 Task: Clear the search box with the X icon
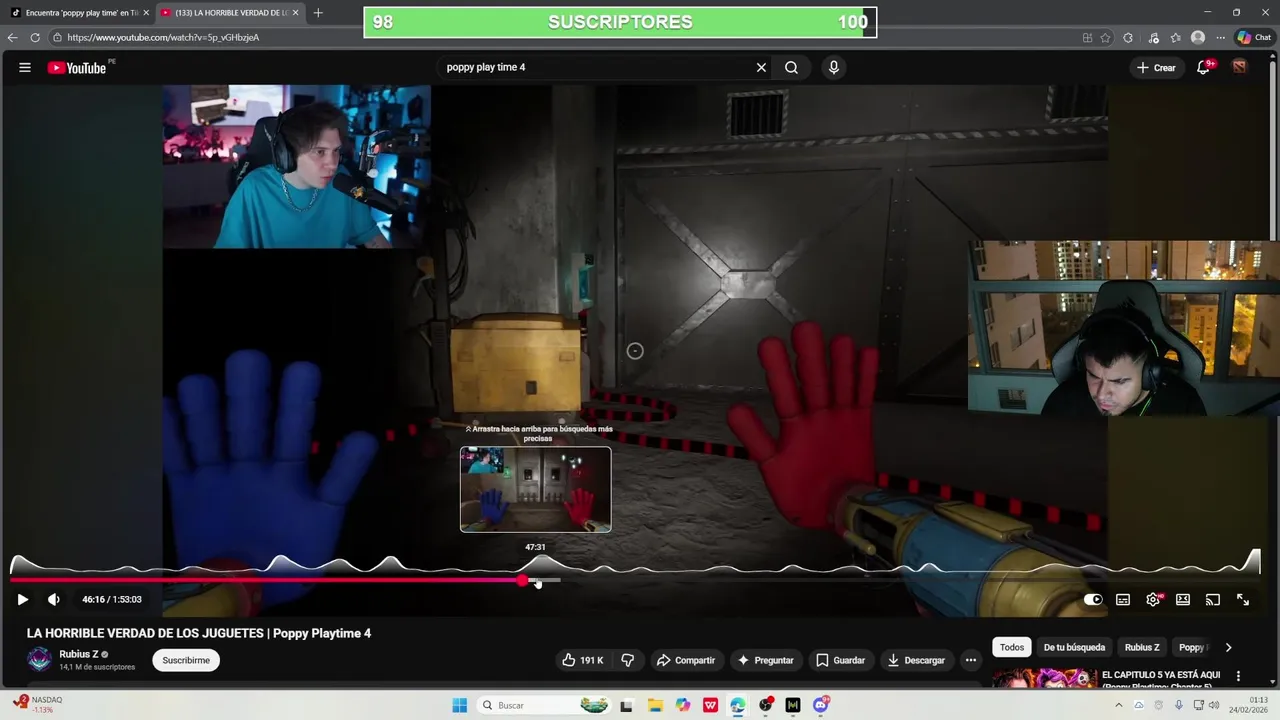[761, 67]
